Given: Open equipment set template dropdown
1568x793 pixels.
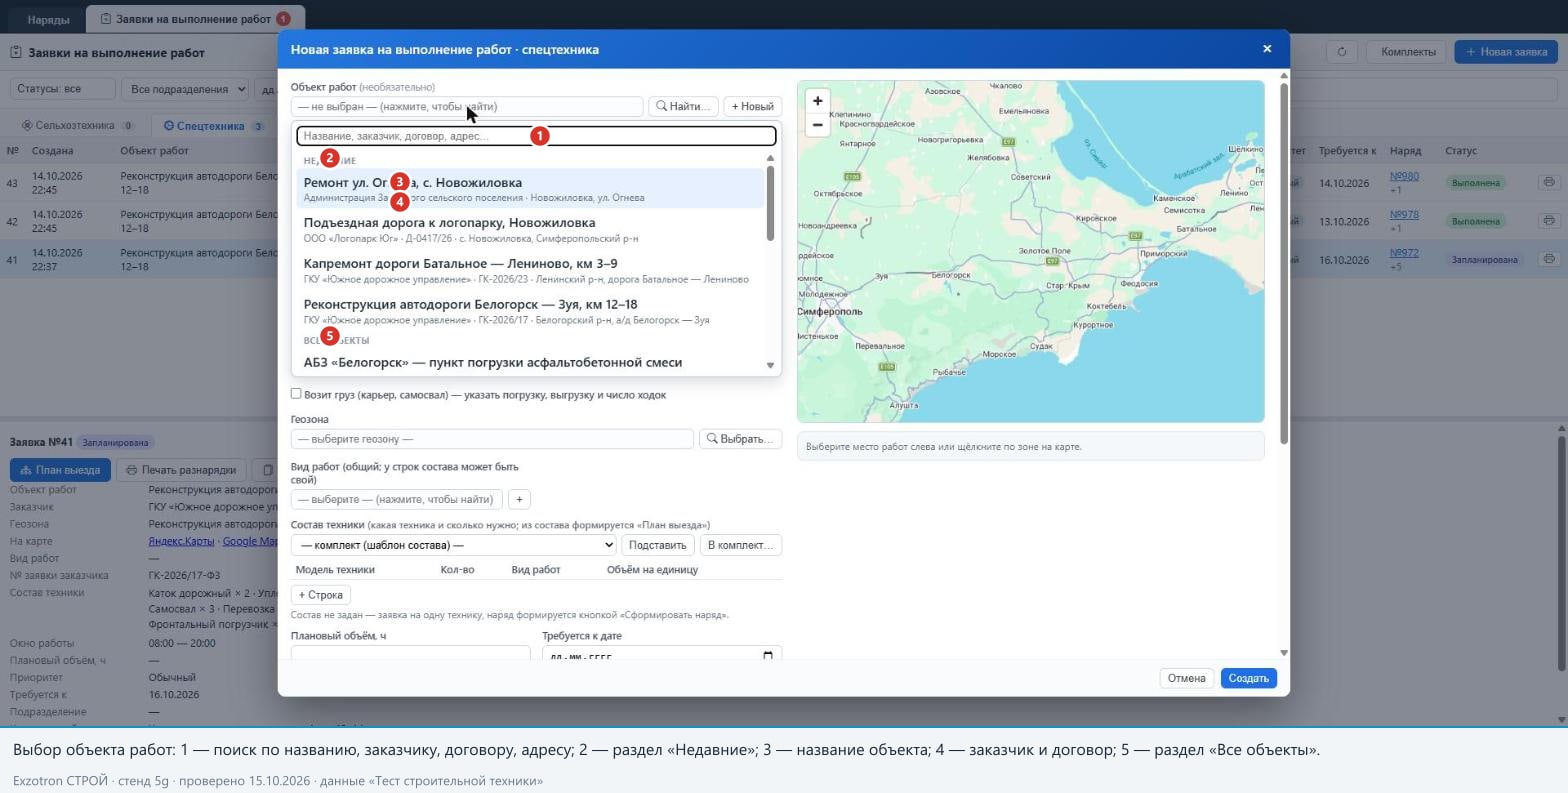Looking at the screenshot, I should pos(453,545).
